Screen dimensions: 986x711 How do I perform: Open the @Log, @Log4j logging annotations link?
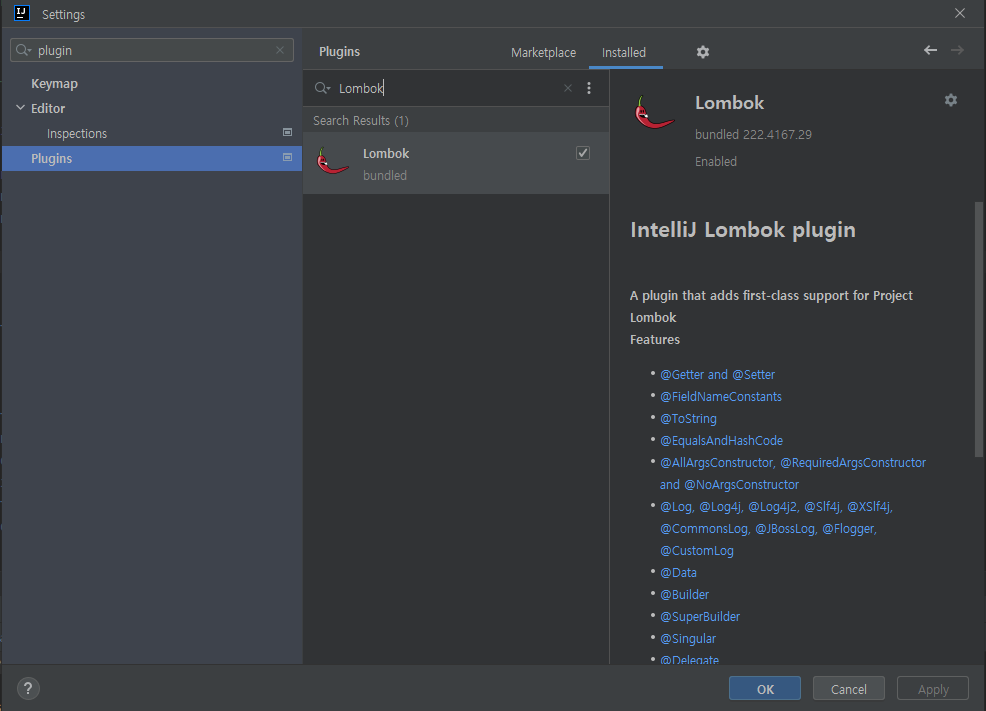776,529
